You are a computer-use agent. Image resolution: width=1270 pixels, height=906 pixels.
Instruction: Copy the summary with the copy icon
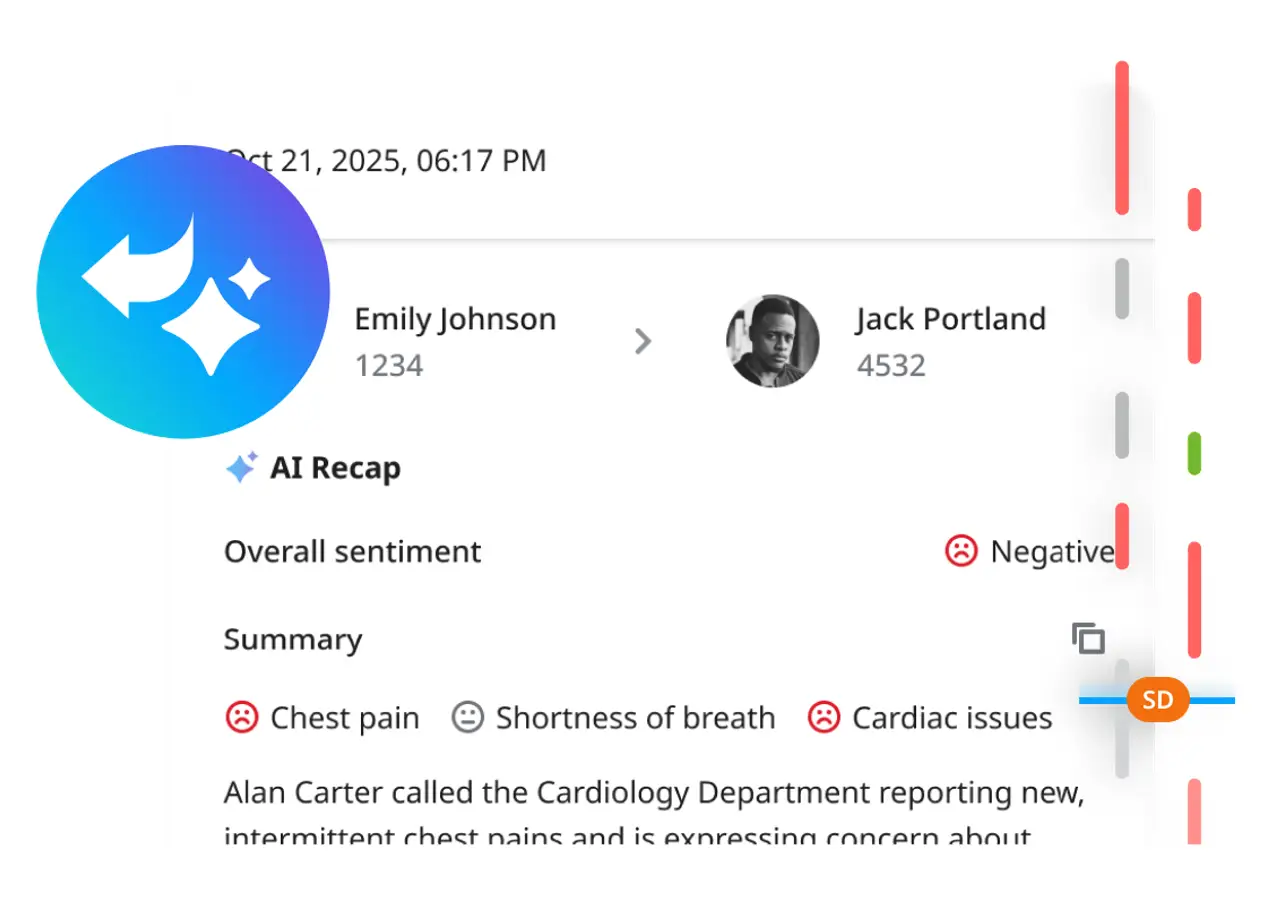click(1088, 638)
